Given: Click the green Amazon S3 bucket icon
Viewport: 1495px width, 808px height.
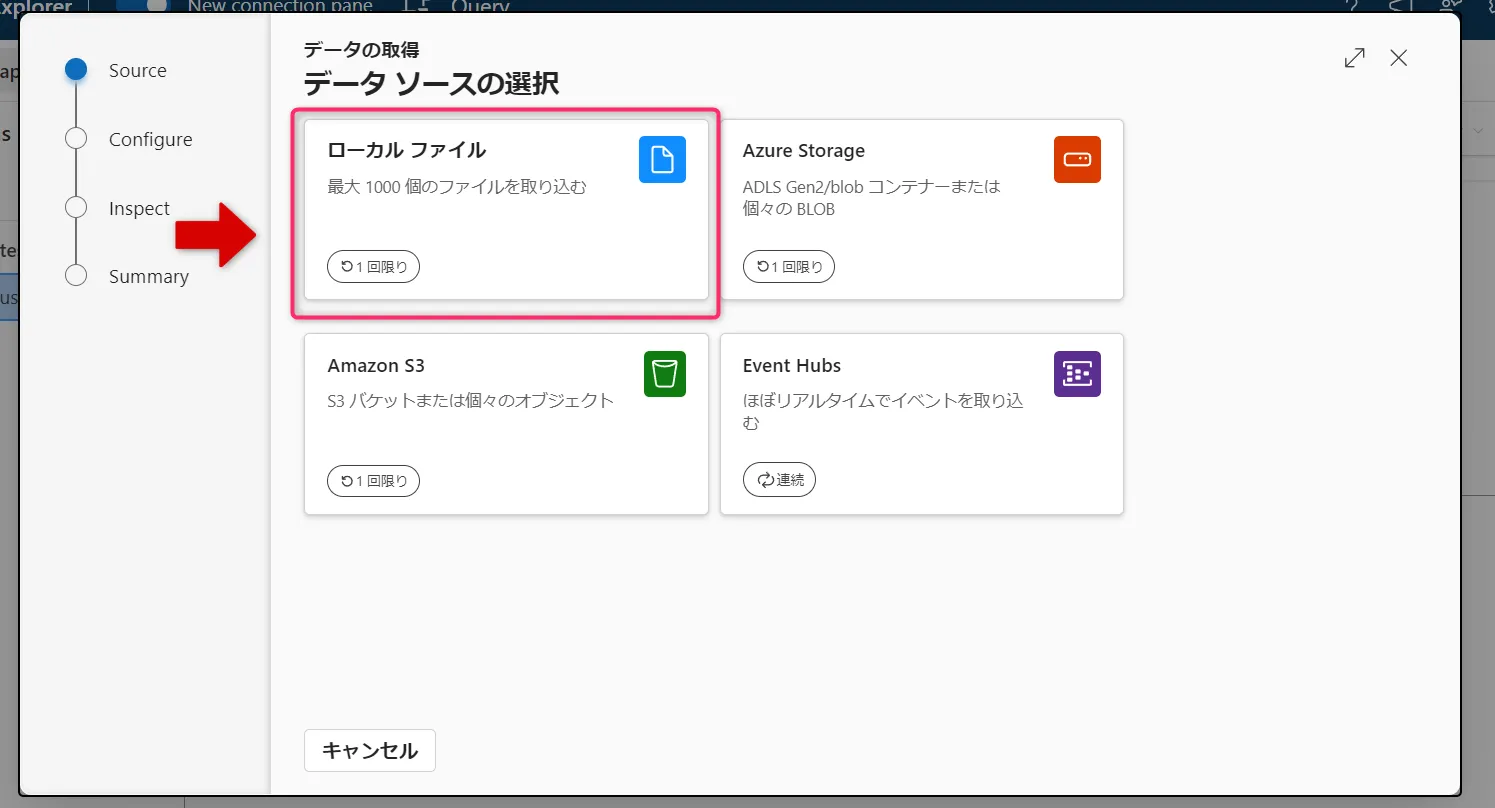Looking at the screenshot, I should click(665, 374).
